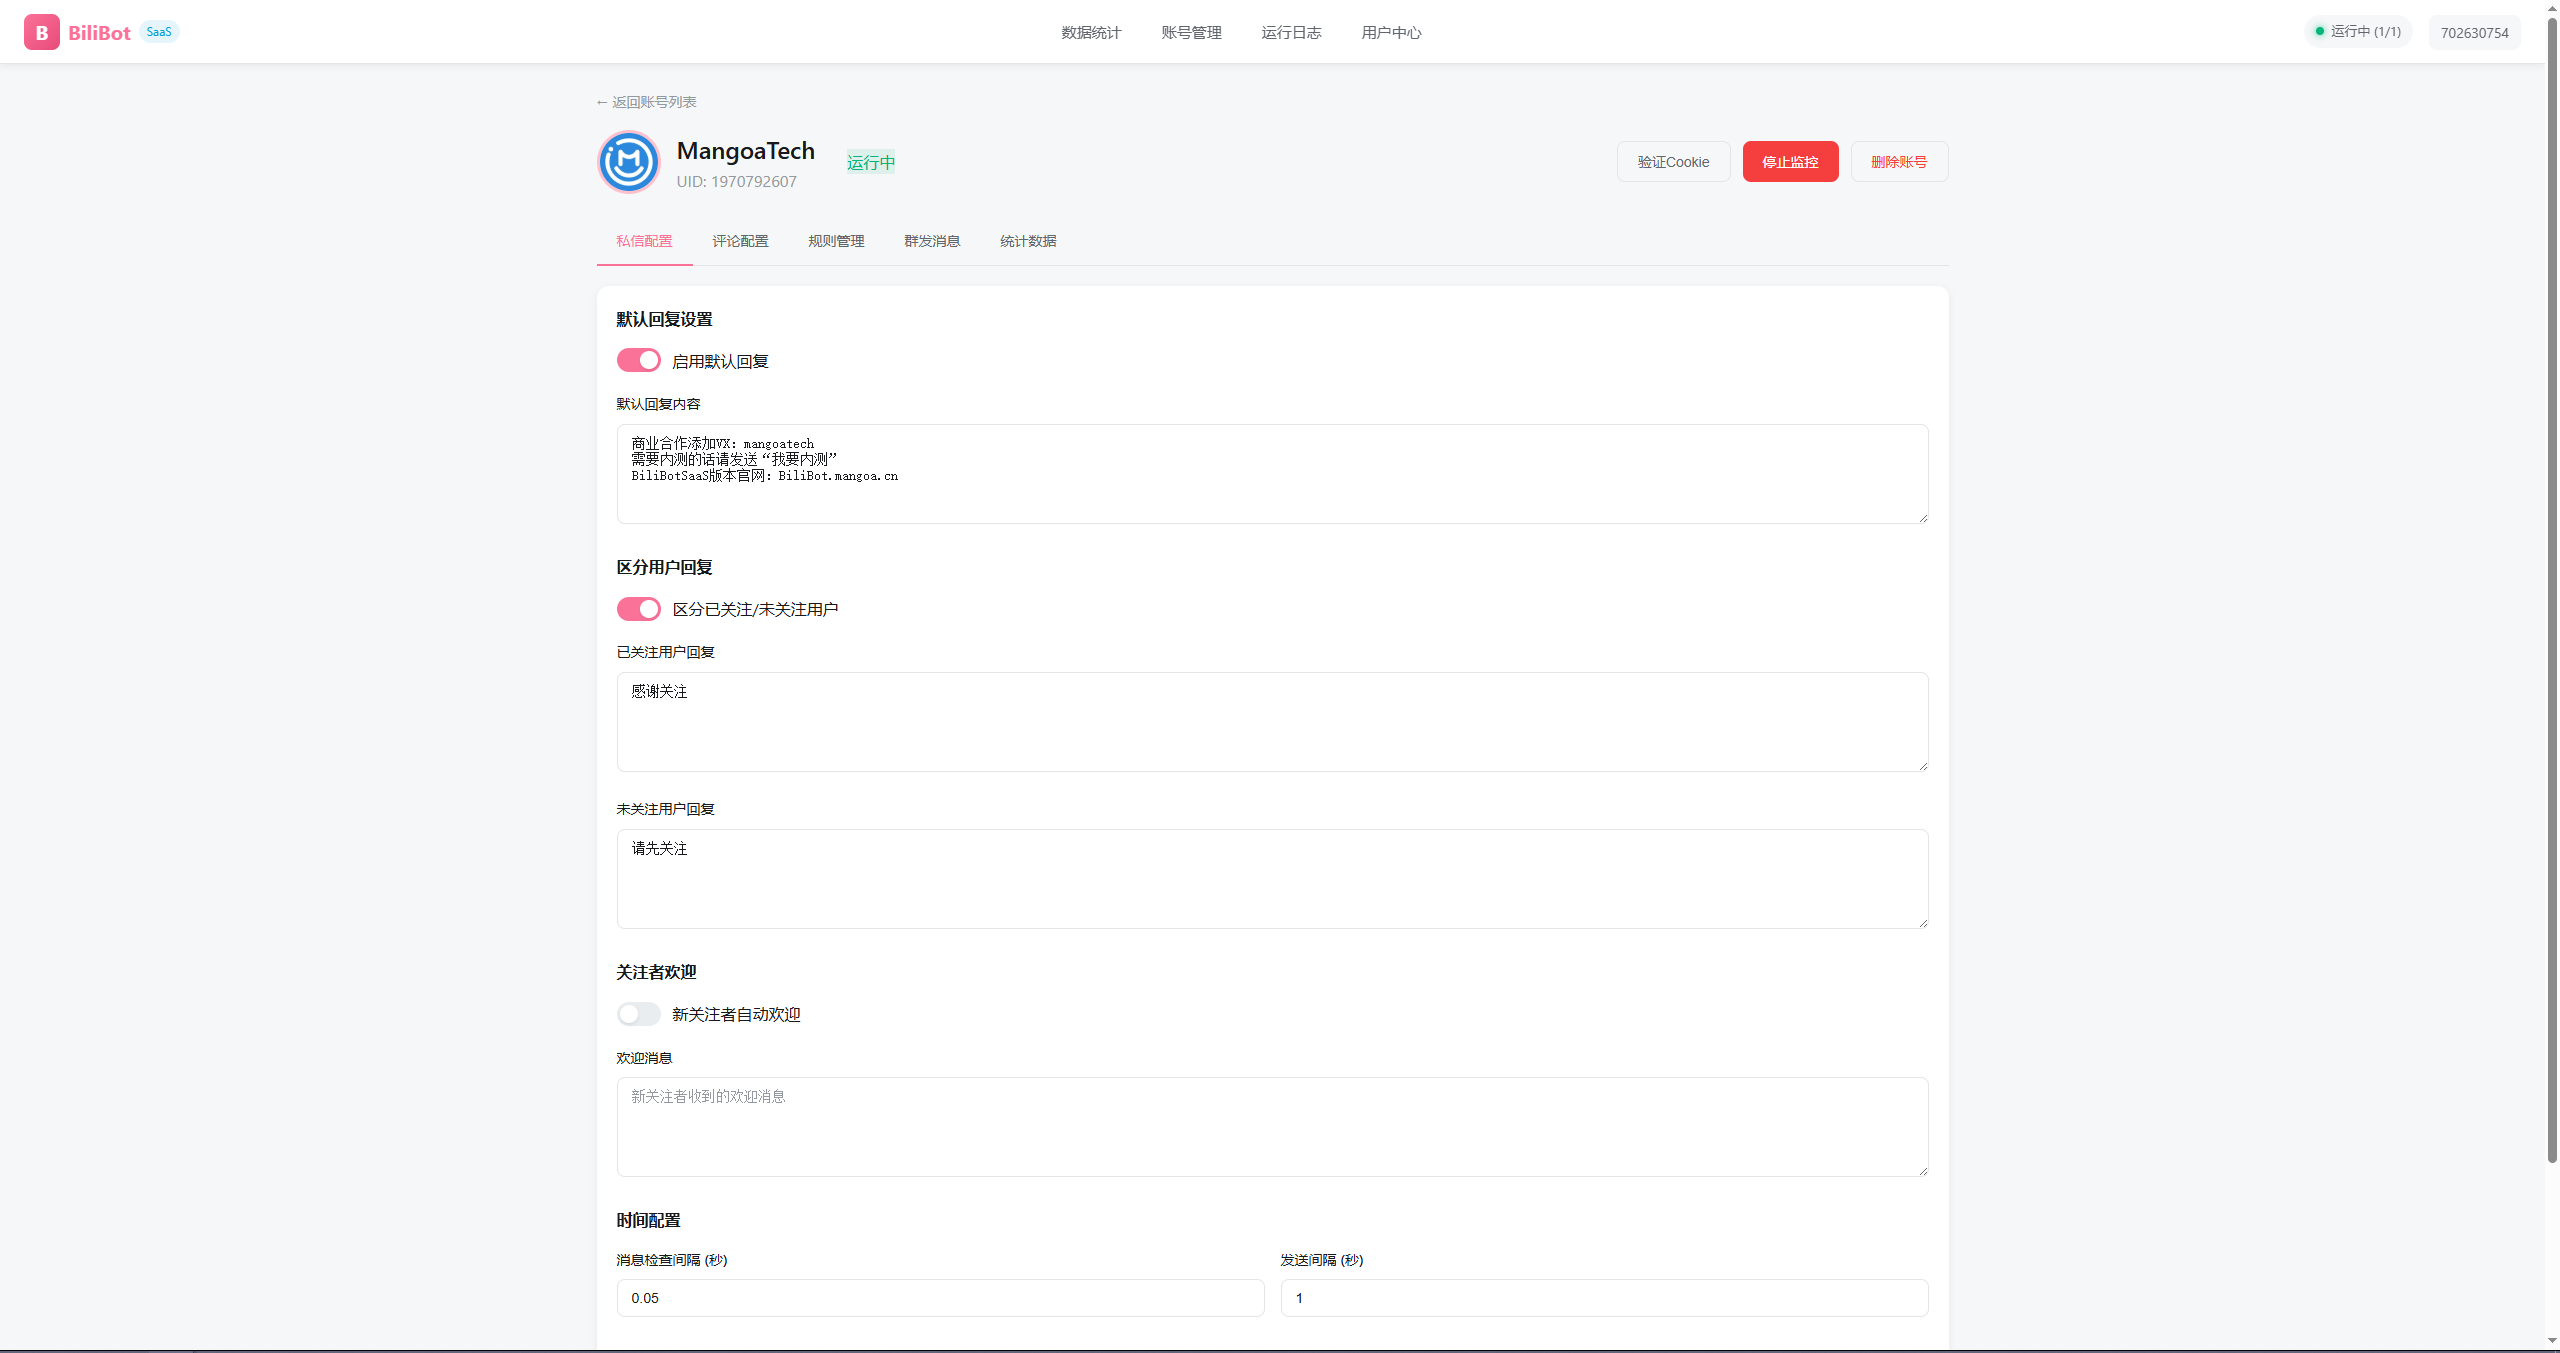The image size is (2560, 1353).
Task: Open the 统计数据 tab
Action: (1027, 241)
